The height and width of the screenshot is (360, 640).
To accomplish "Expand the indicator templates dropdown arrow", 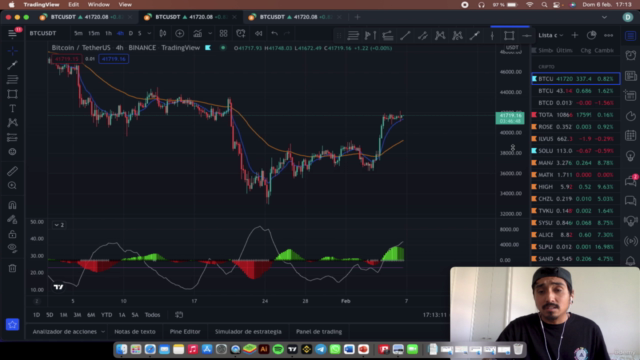I will tap(210, 33).
